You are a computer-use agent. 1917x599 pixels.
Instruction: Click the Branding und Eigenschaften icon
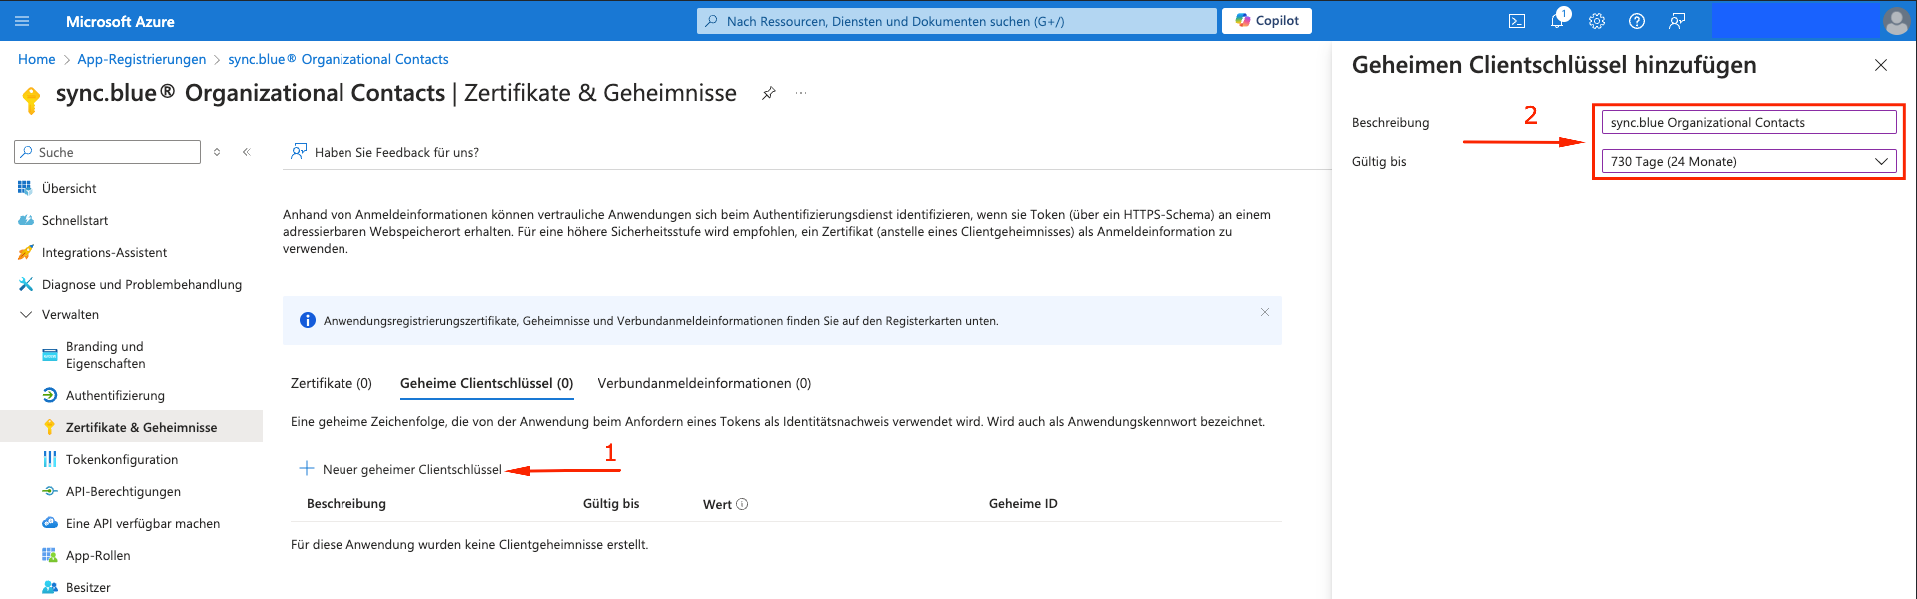point(49,355)
